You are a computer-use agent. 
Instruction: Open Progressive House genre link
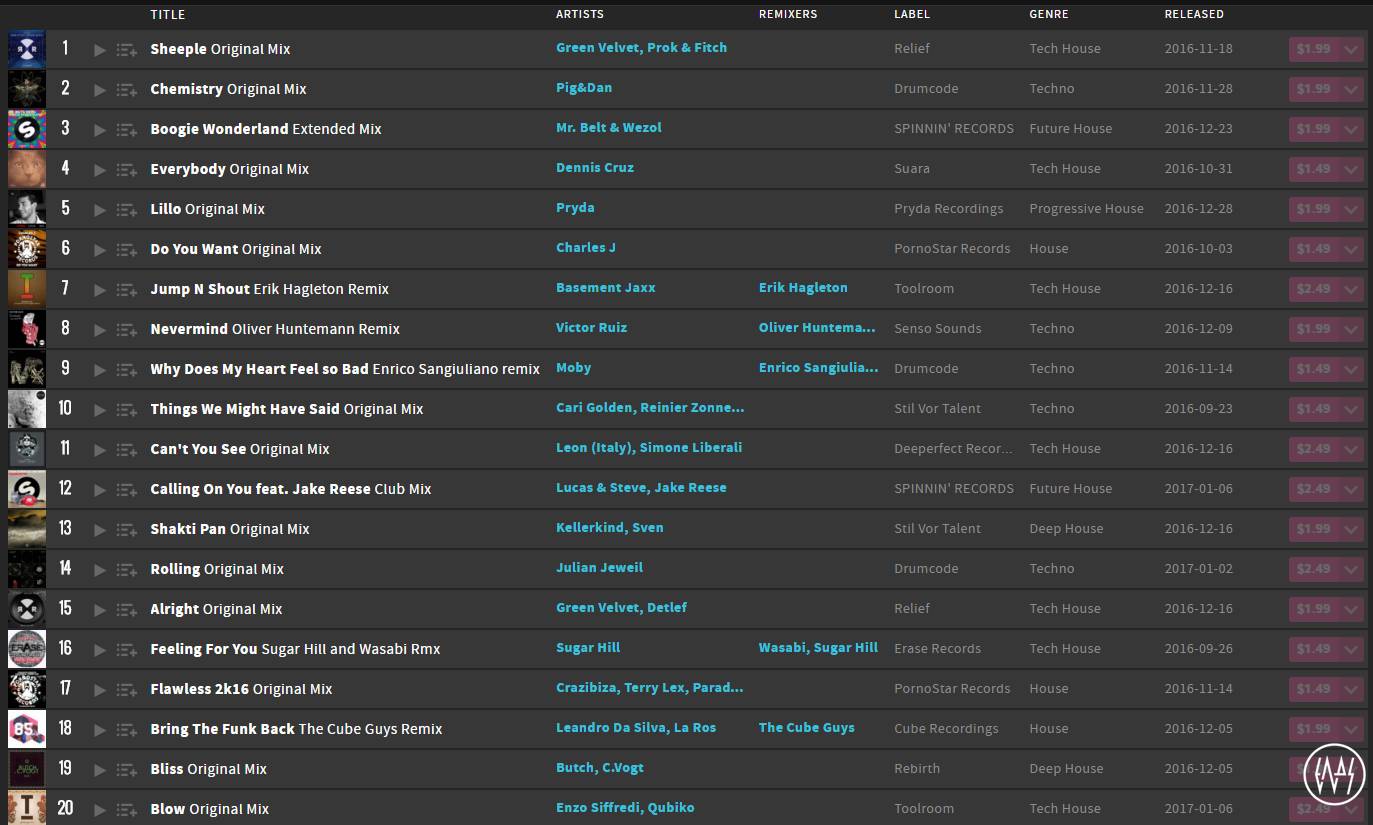[1086, 209]
